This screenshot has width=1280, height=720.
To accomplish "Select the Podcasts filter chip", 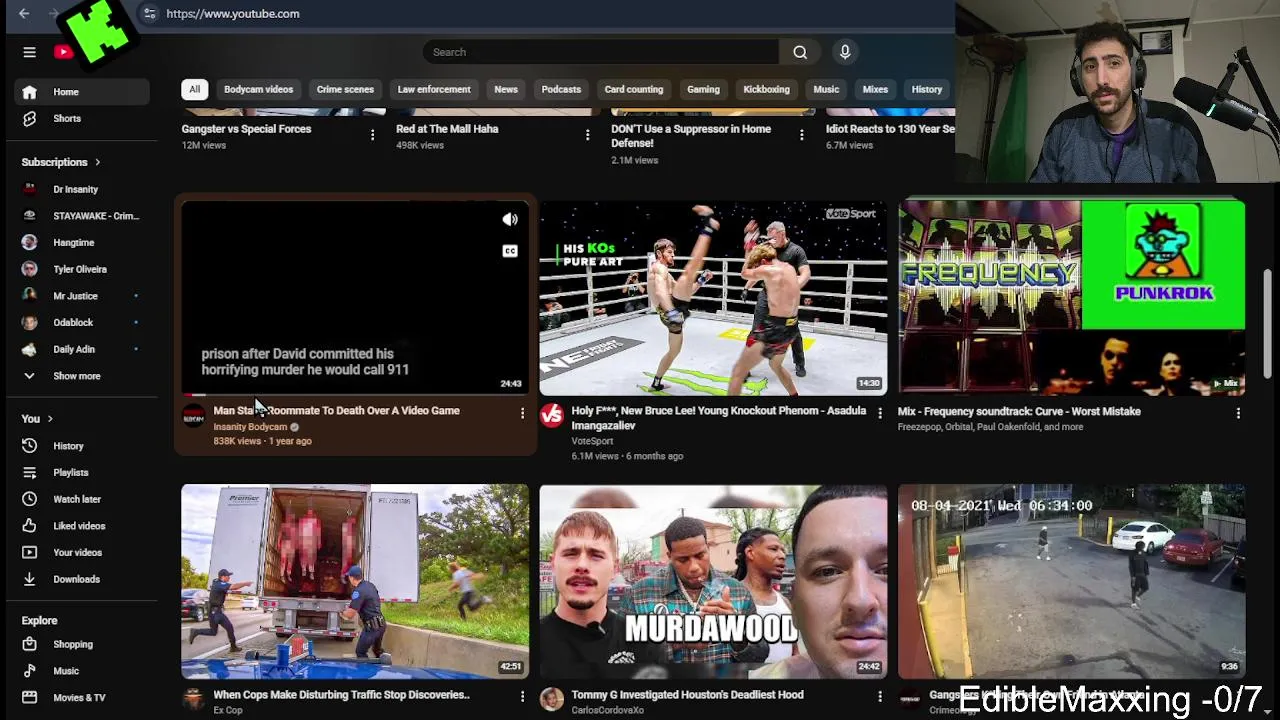I will pyautogui.click(x=561, y=89).
